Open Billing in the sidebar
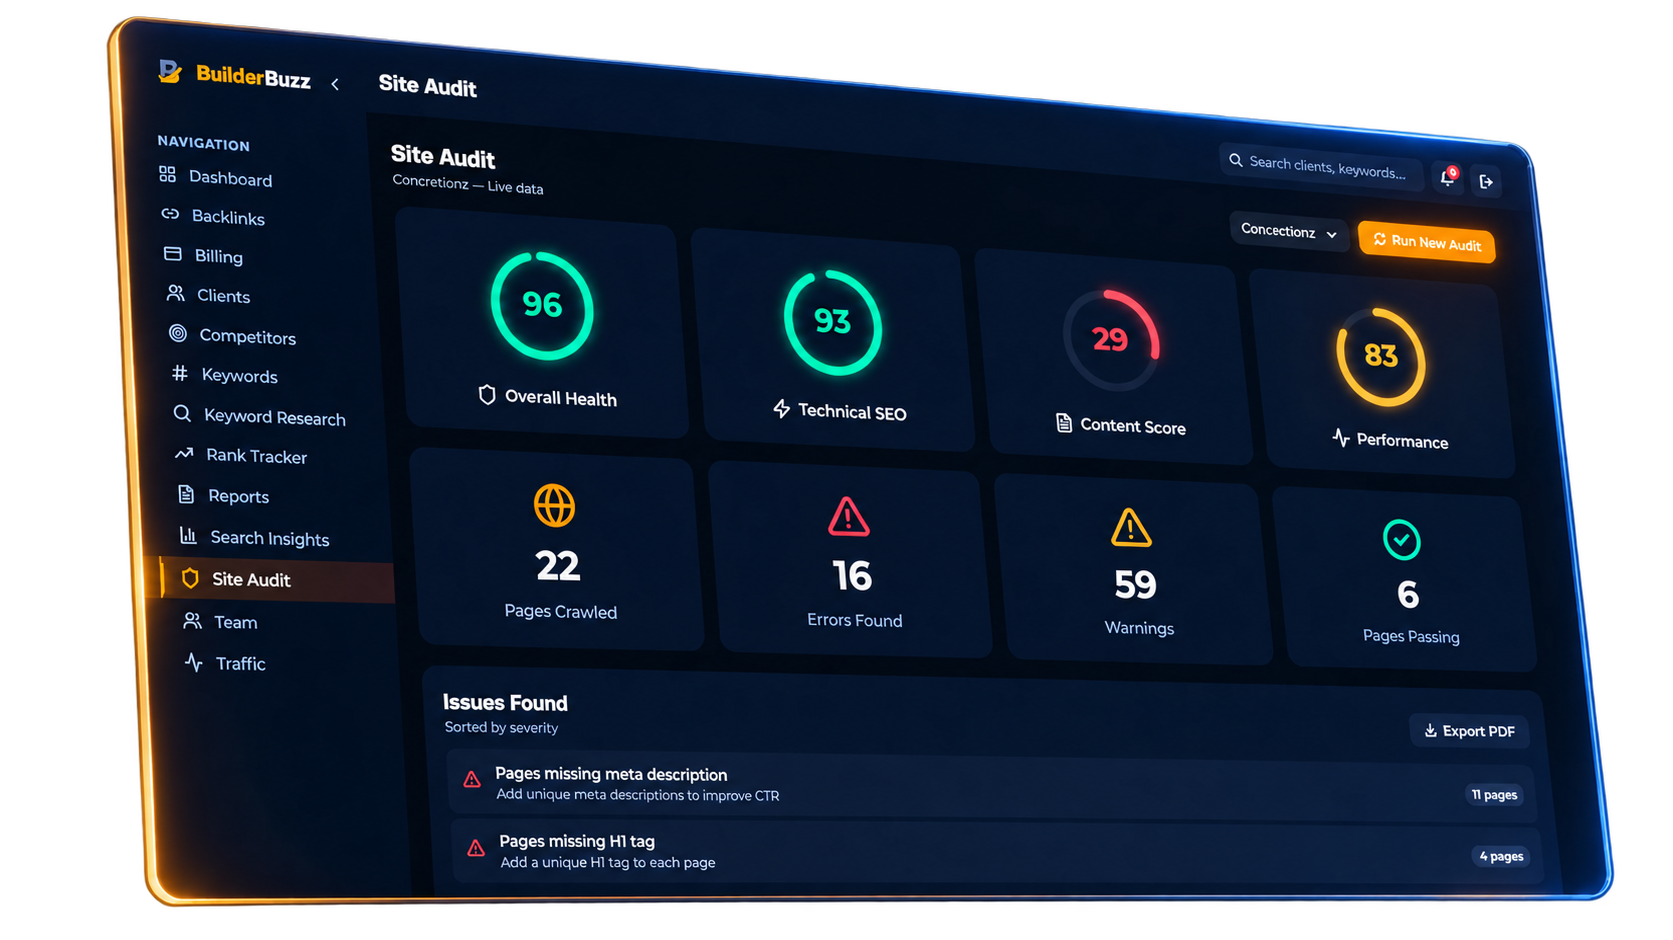 (x=204, y=255)
